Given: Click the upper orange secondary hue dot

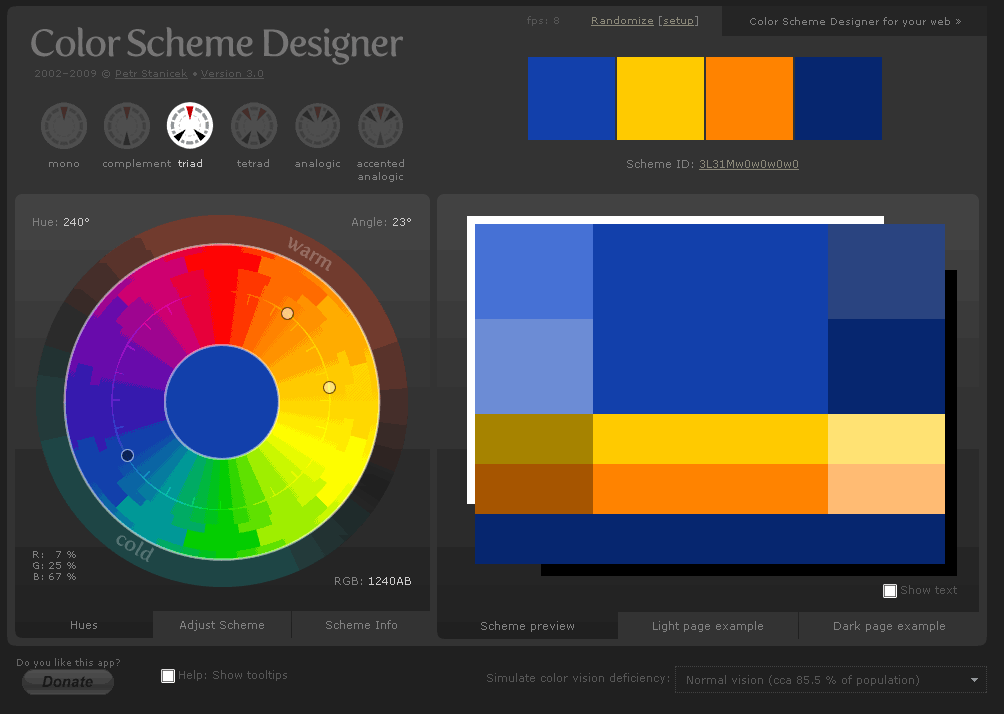Looking at the screenshot, I should click(287, 314).
